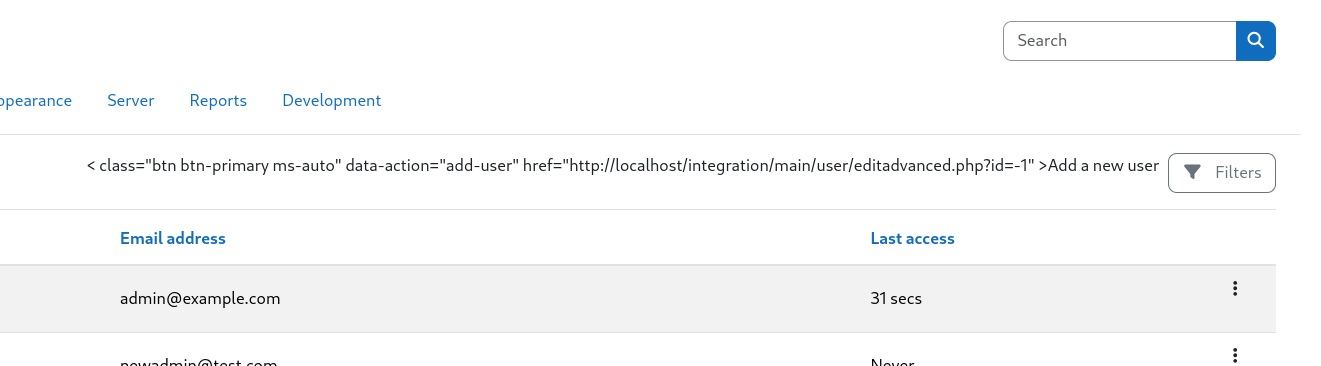Click the Add a new user text
The height and width of the screenshot is (366, 1321).
tap(1103, 166)
